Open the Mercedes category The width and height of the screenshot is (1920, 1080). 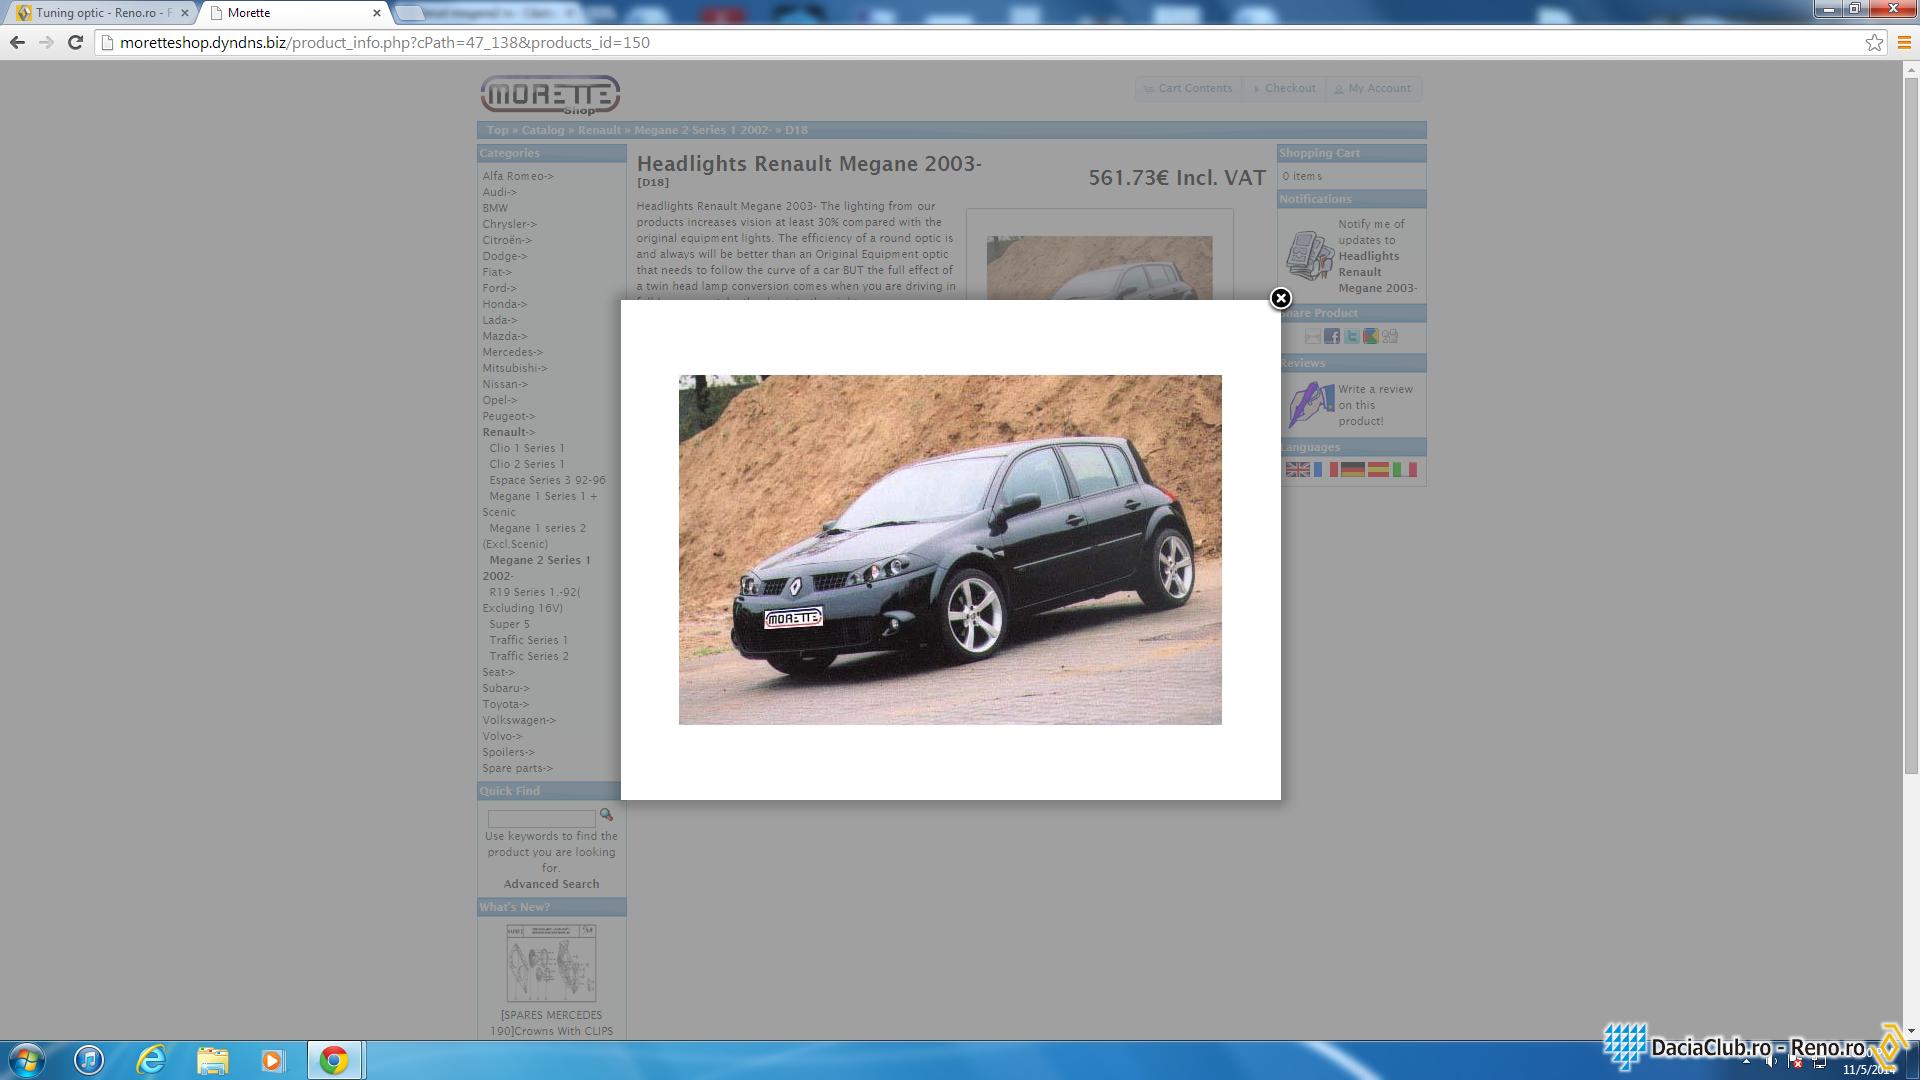512,352
